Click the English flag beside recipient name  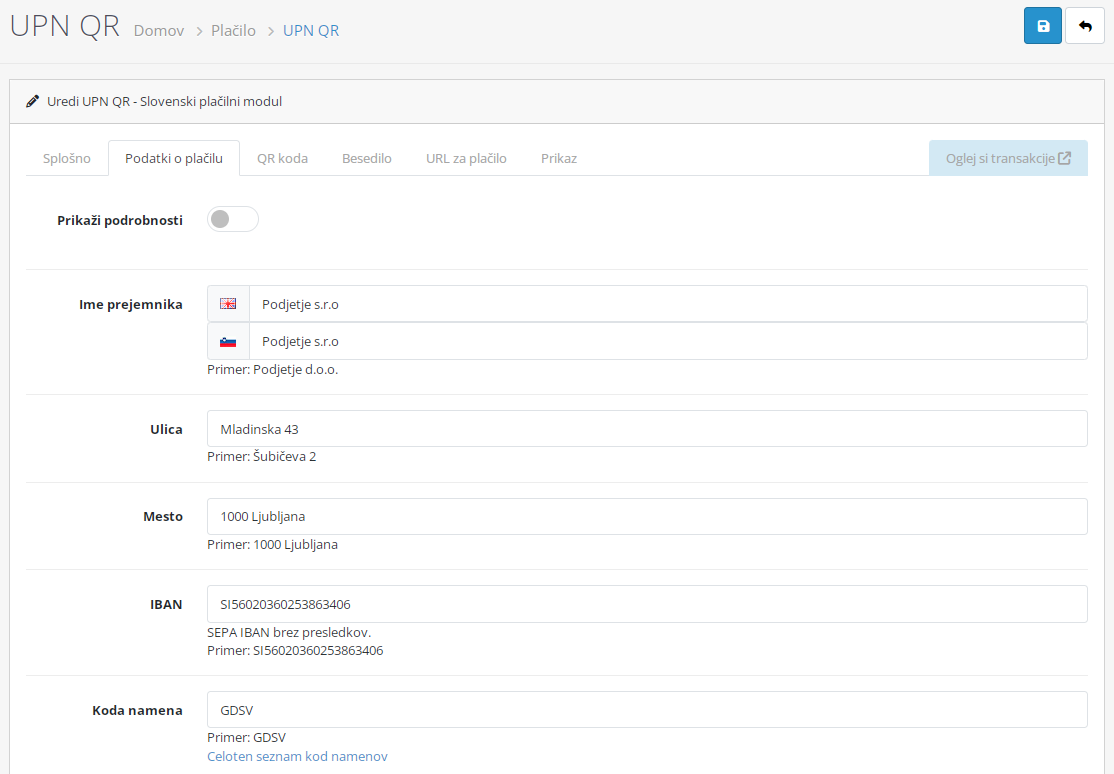click(x=228, y=304)
